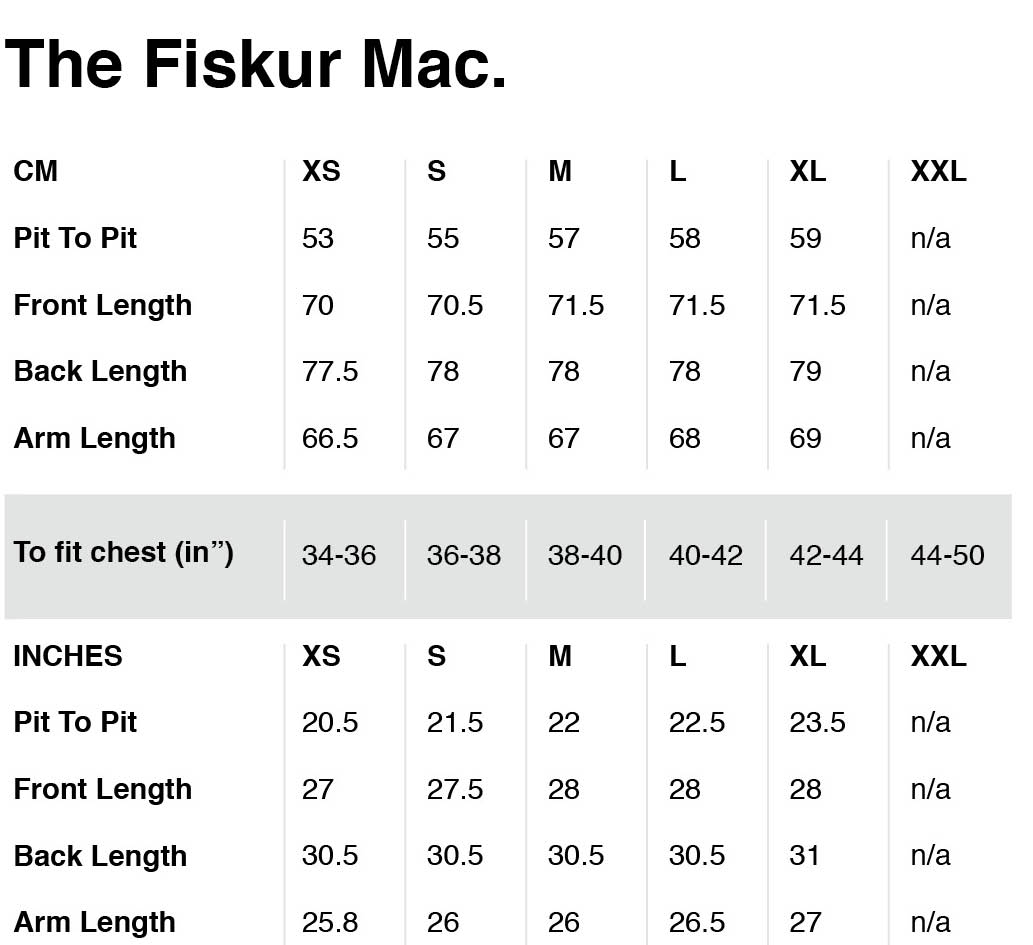Click the 77.5 Back Length value
1033x945 pixels.
329,372
